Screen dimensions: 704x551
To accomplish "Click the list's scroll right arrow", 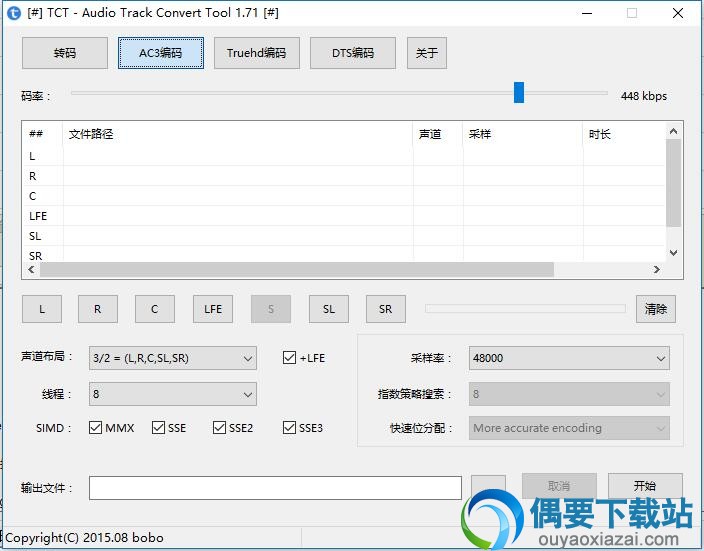I will tap(656, 269).
